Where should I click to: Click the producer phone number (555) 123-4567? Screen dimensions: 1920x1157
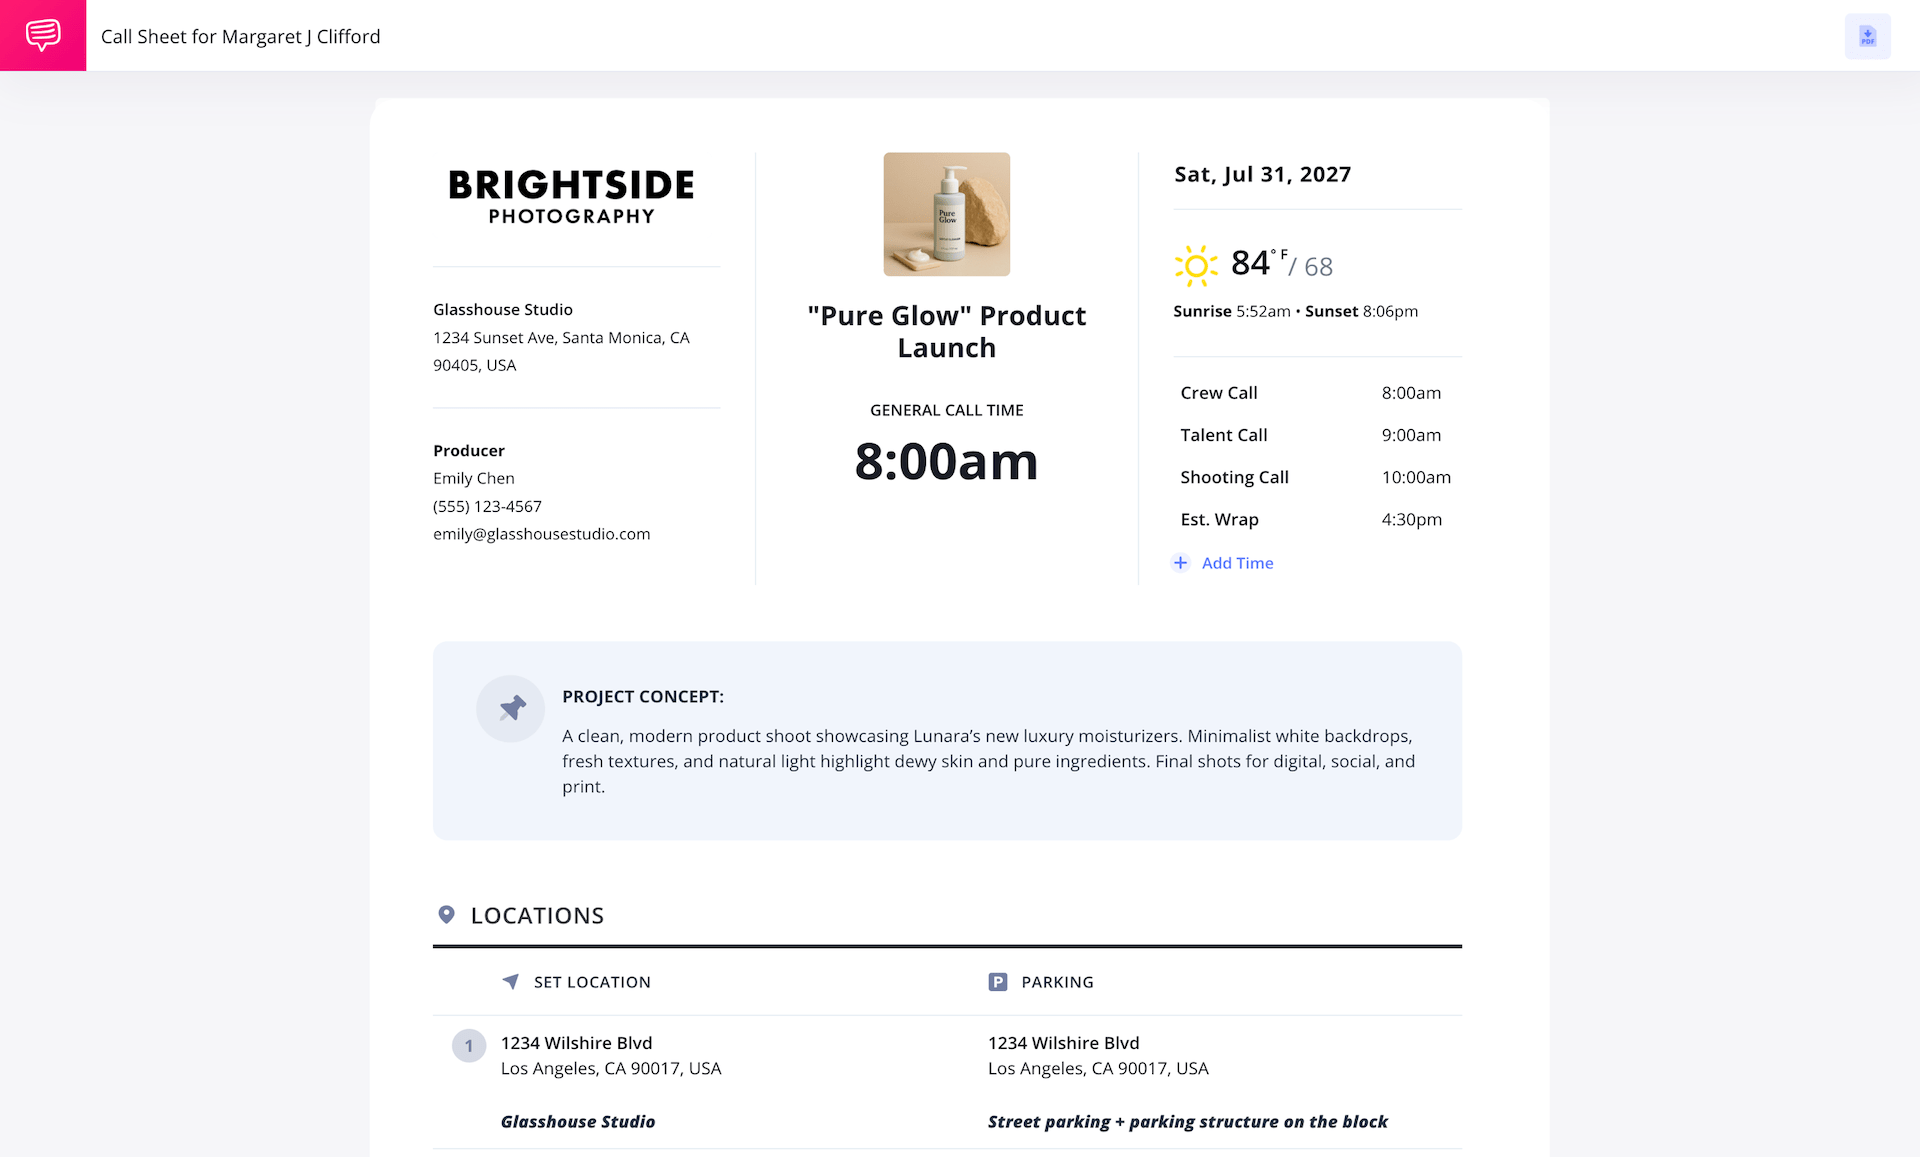click(487, 506)
